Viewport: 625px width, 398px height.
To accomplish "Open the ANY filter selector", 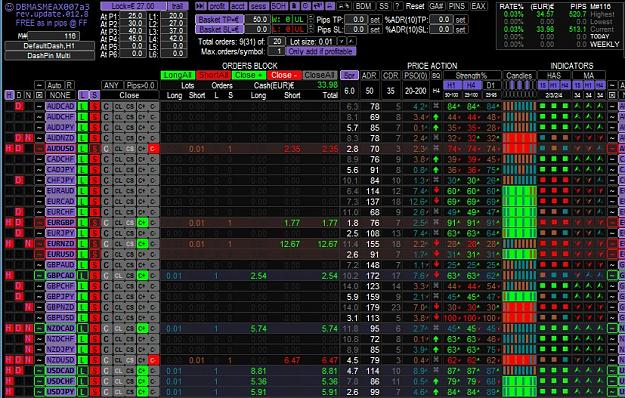I will coord(111,85).
